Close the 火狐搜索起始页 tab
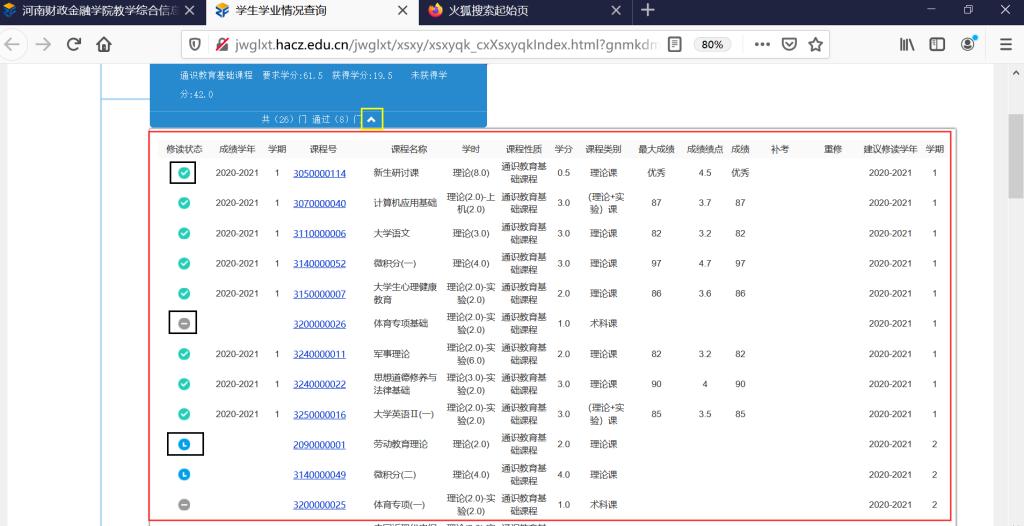Screen dimensions: 1024x526 pyautogui.click(x=615, y=10)
